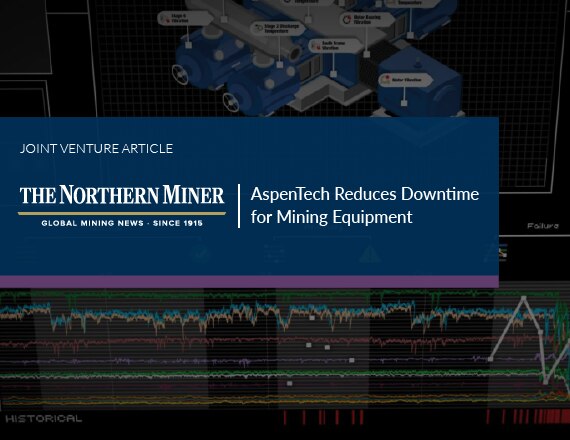Select the square sensor marker below the Motor Vibration tag
570x440 pixels.
click(404, 103)
